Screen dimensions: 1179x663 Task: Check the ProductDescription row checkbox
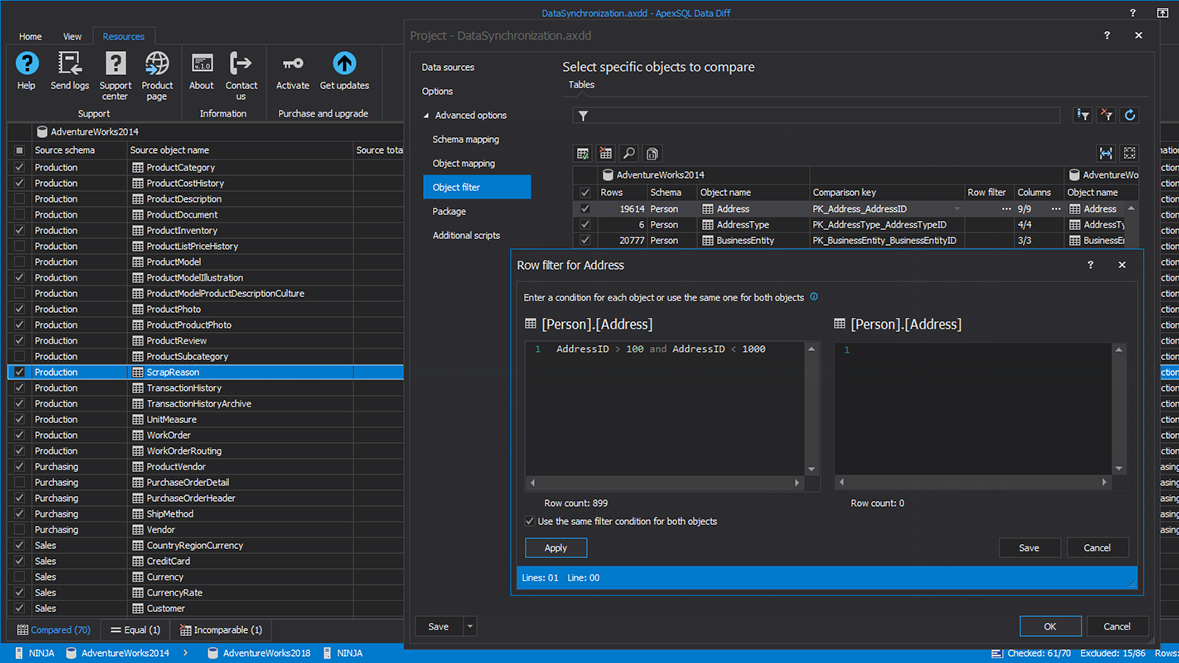coord(20,199)
